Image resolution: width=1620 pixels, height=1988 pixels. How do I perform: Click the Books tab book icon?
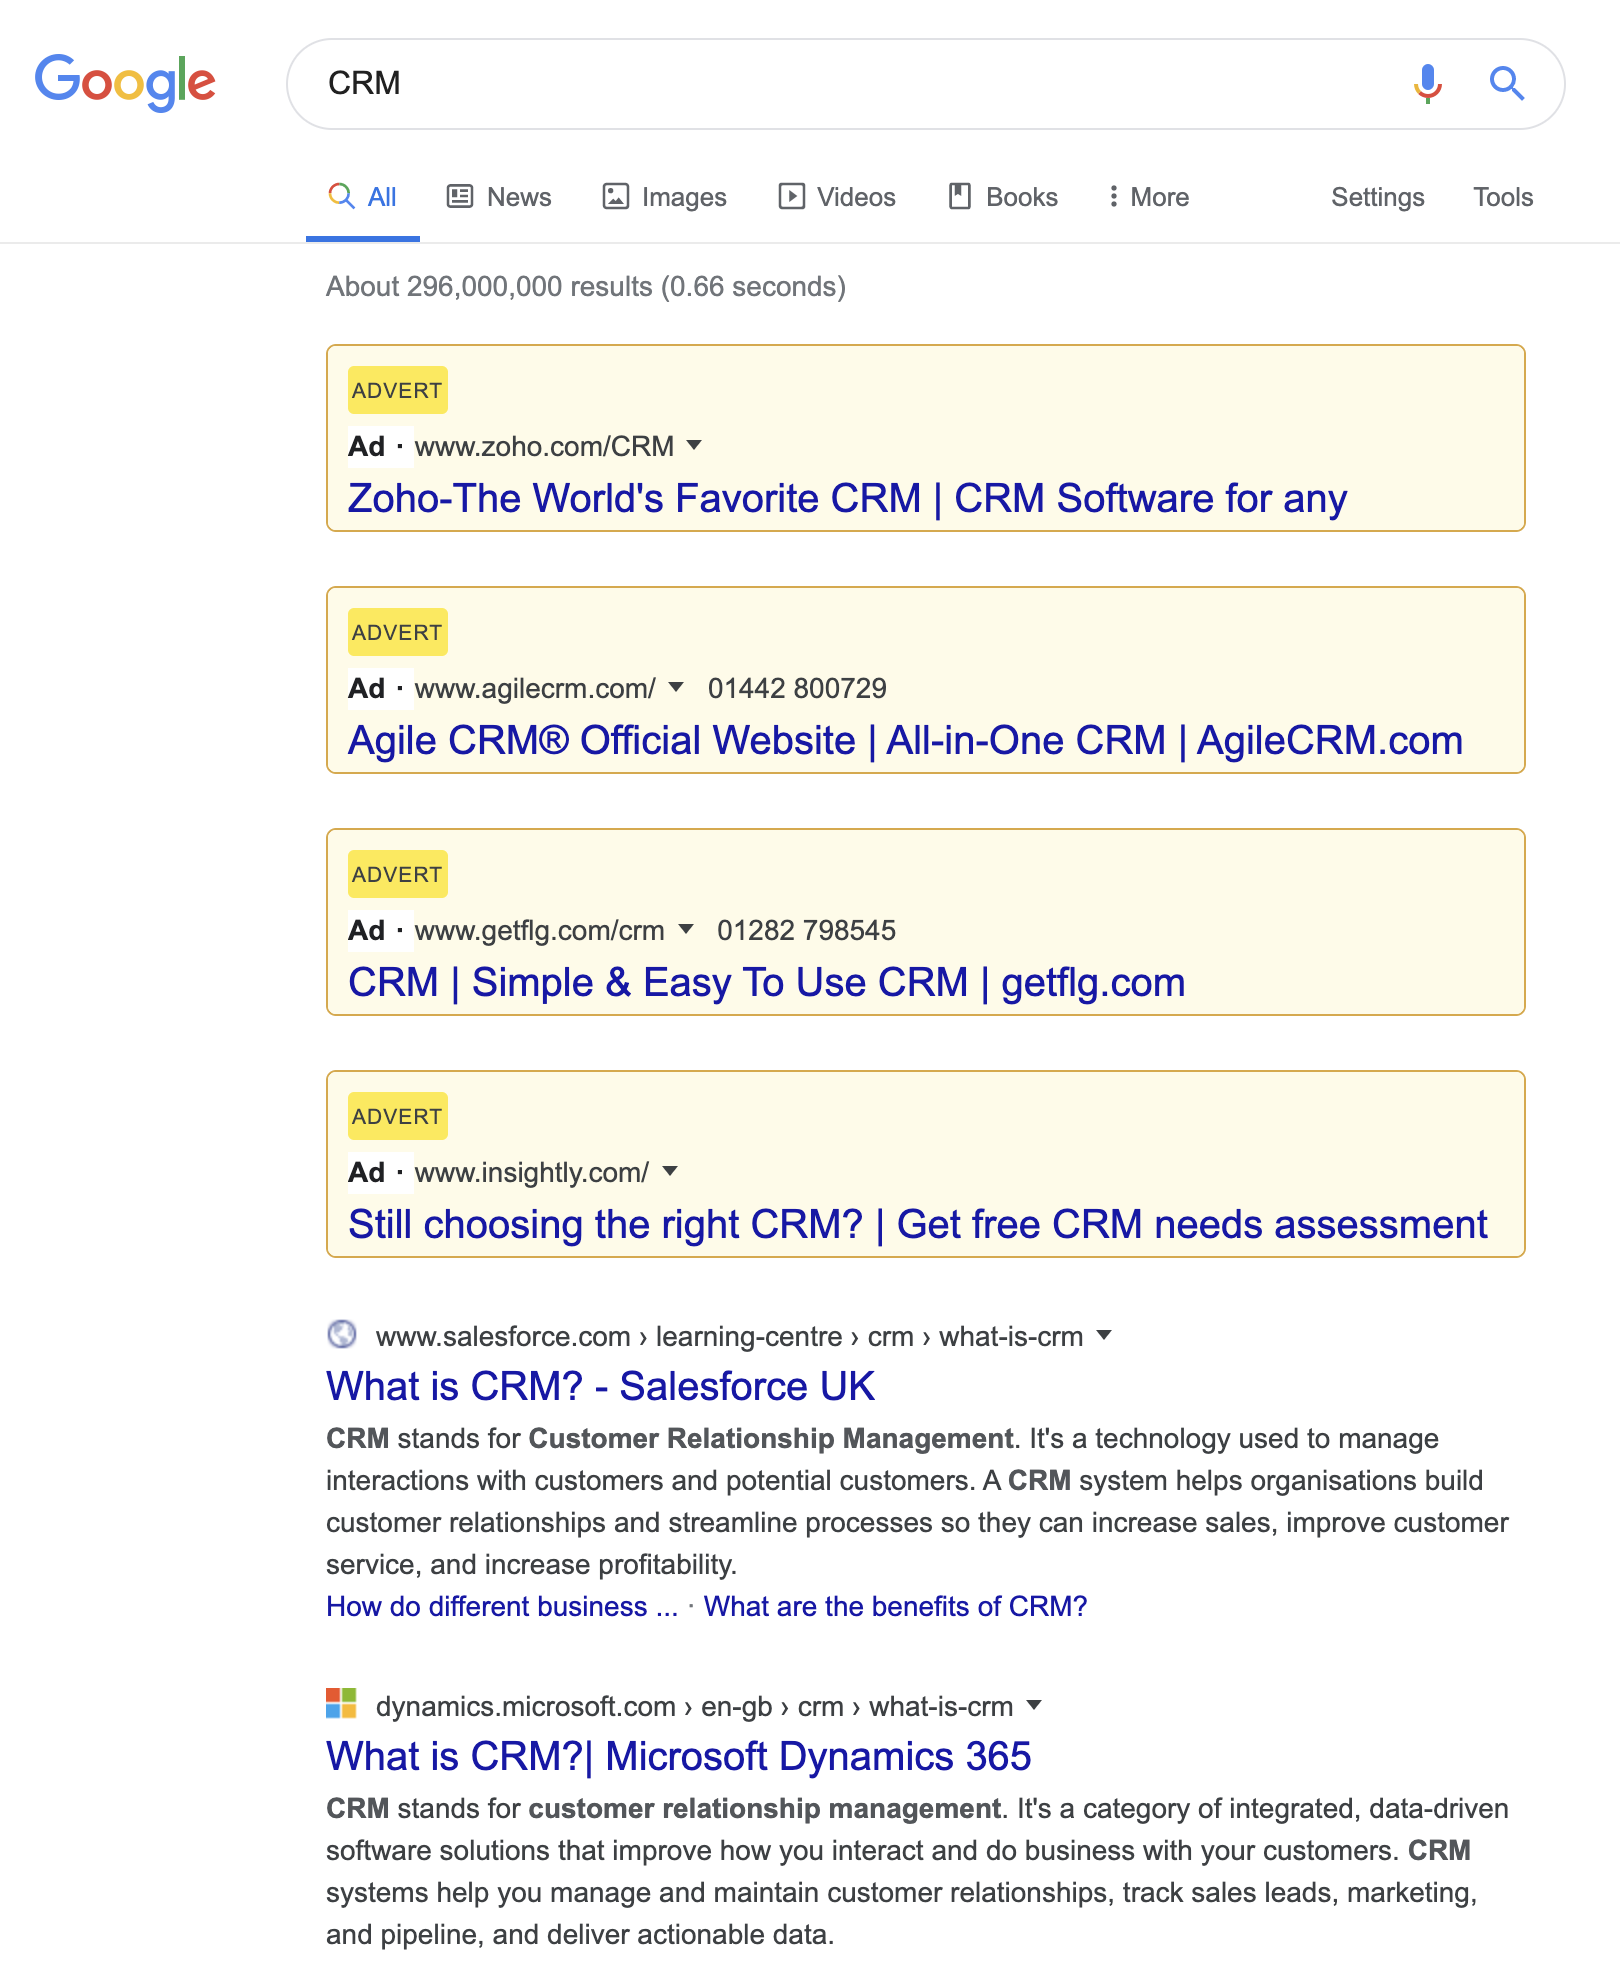(960, 196)
